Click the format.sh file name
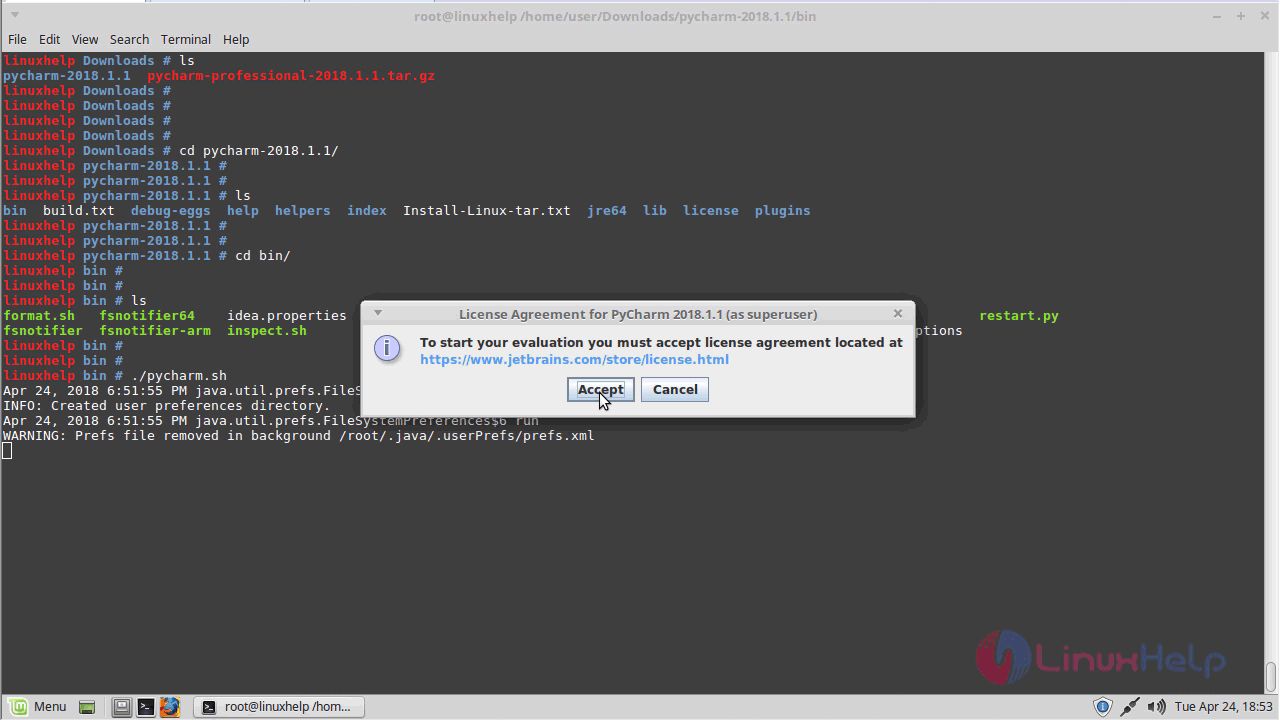 [x=39, y=315]
